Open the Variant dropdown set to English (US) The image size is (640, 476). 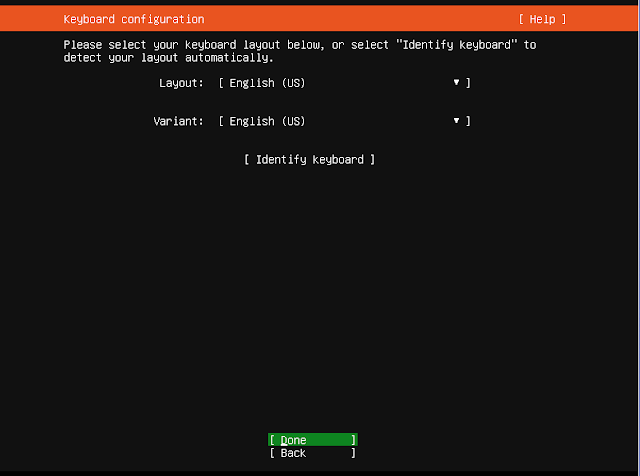click(344, 121)
